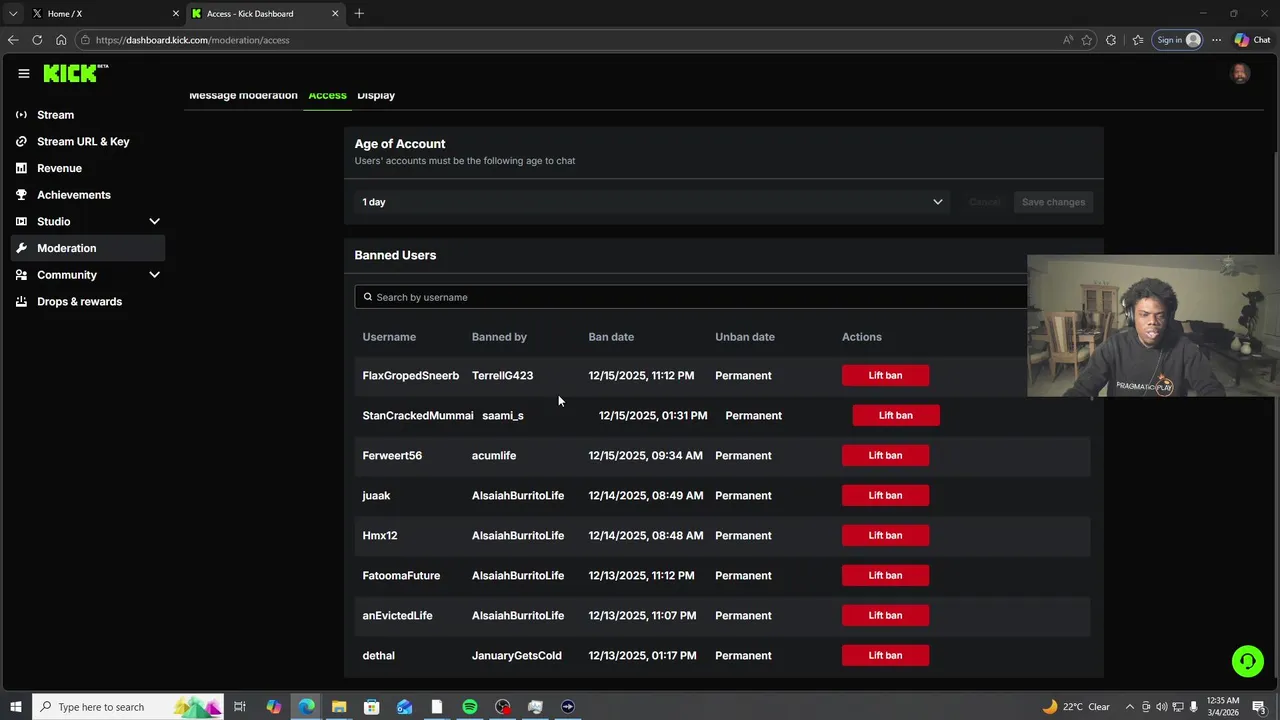Click banned-by name JanuaryGetsCold
The image size is (1280, 720).
[517, 655]
